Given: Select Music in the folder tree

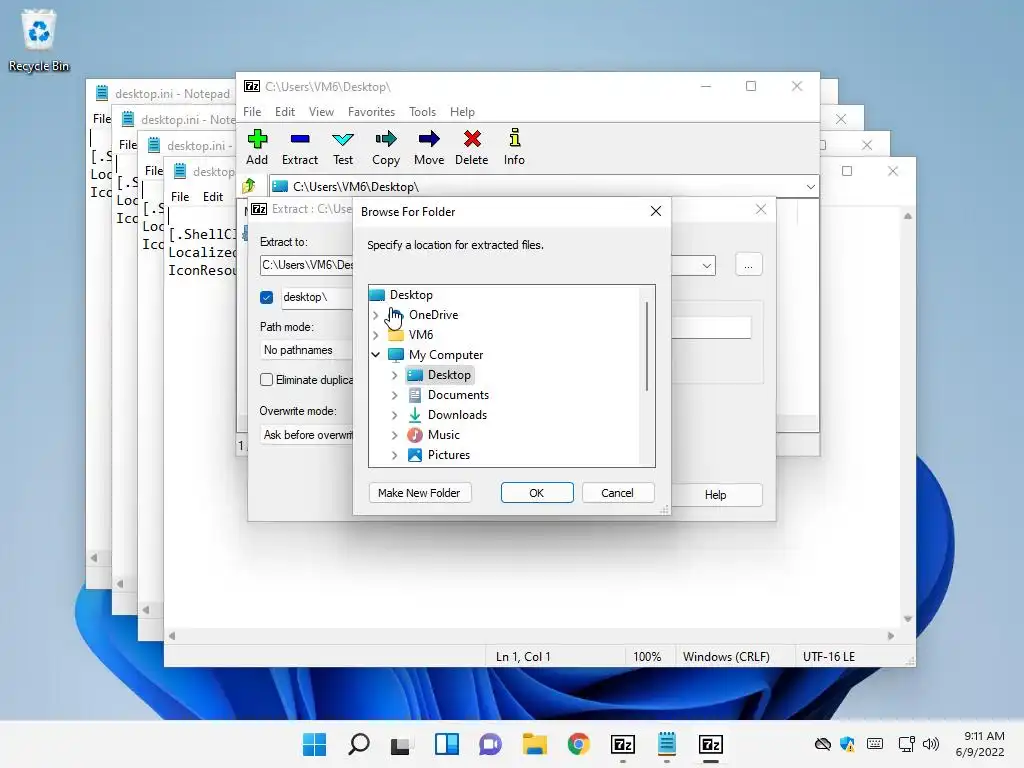Looking at the screenshot, I should (x=443, y=435).
